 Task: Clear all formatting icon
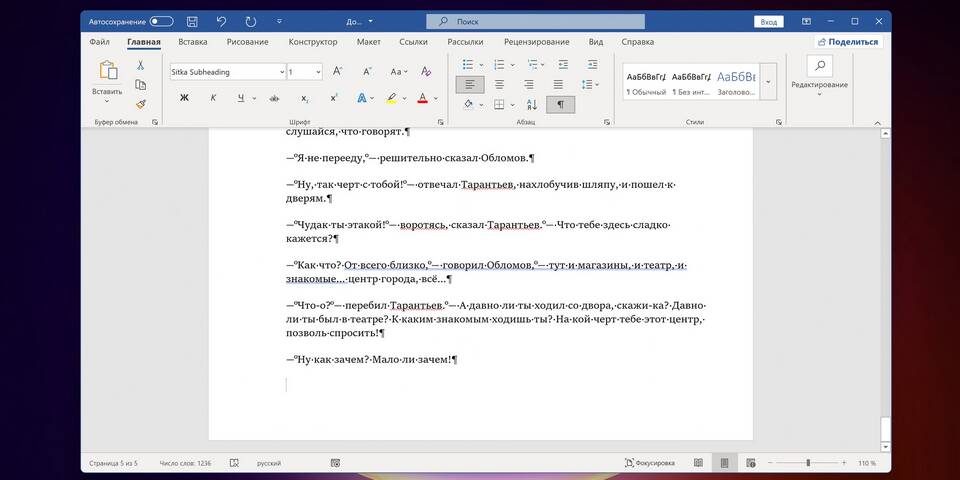point(426,72)
